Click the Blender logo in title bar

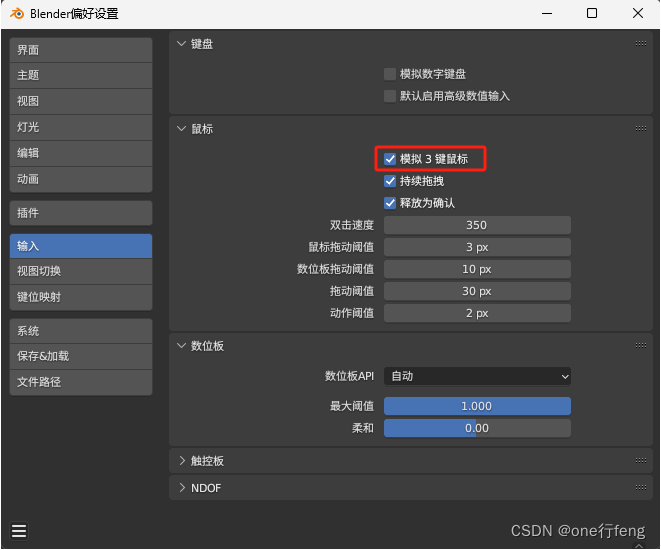pos(17,13)
